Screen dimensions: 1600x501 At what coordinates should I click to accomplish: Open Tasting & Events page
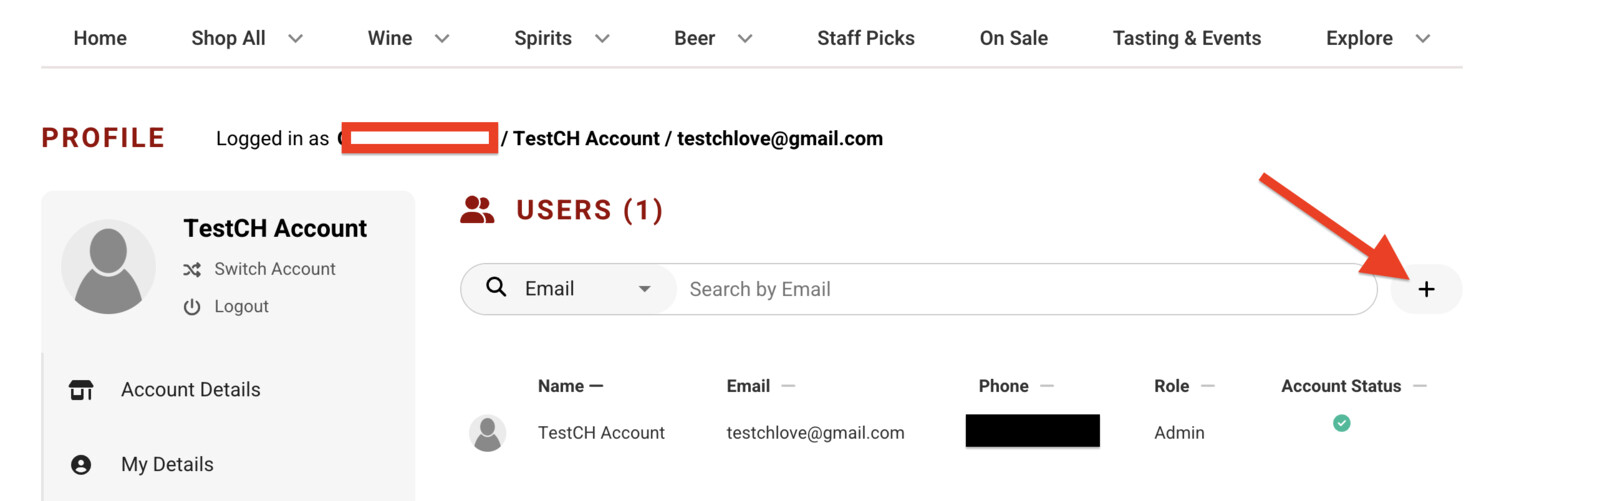click(x=1186, y=38)
